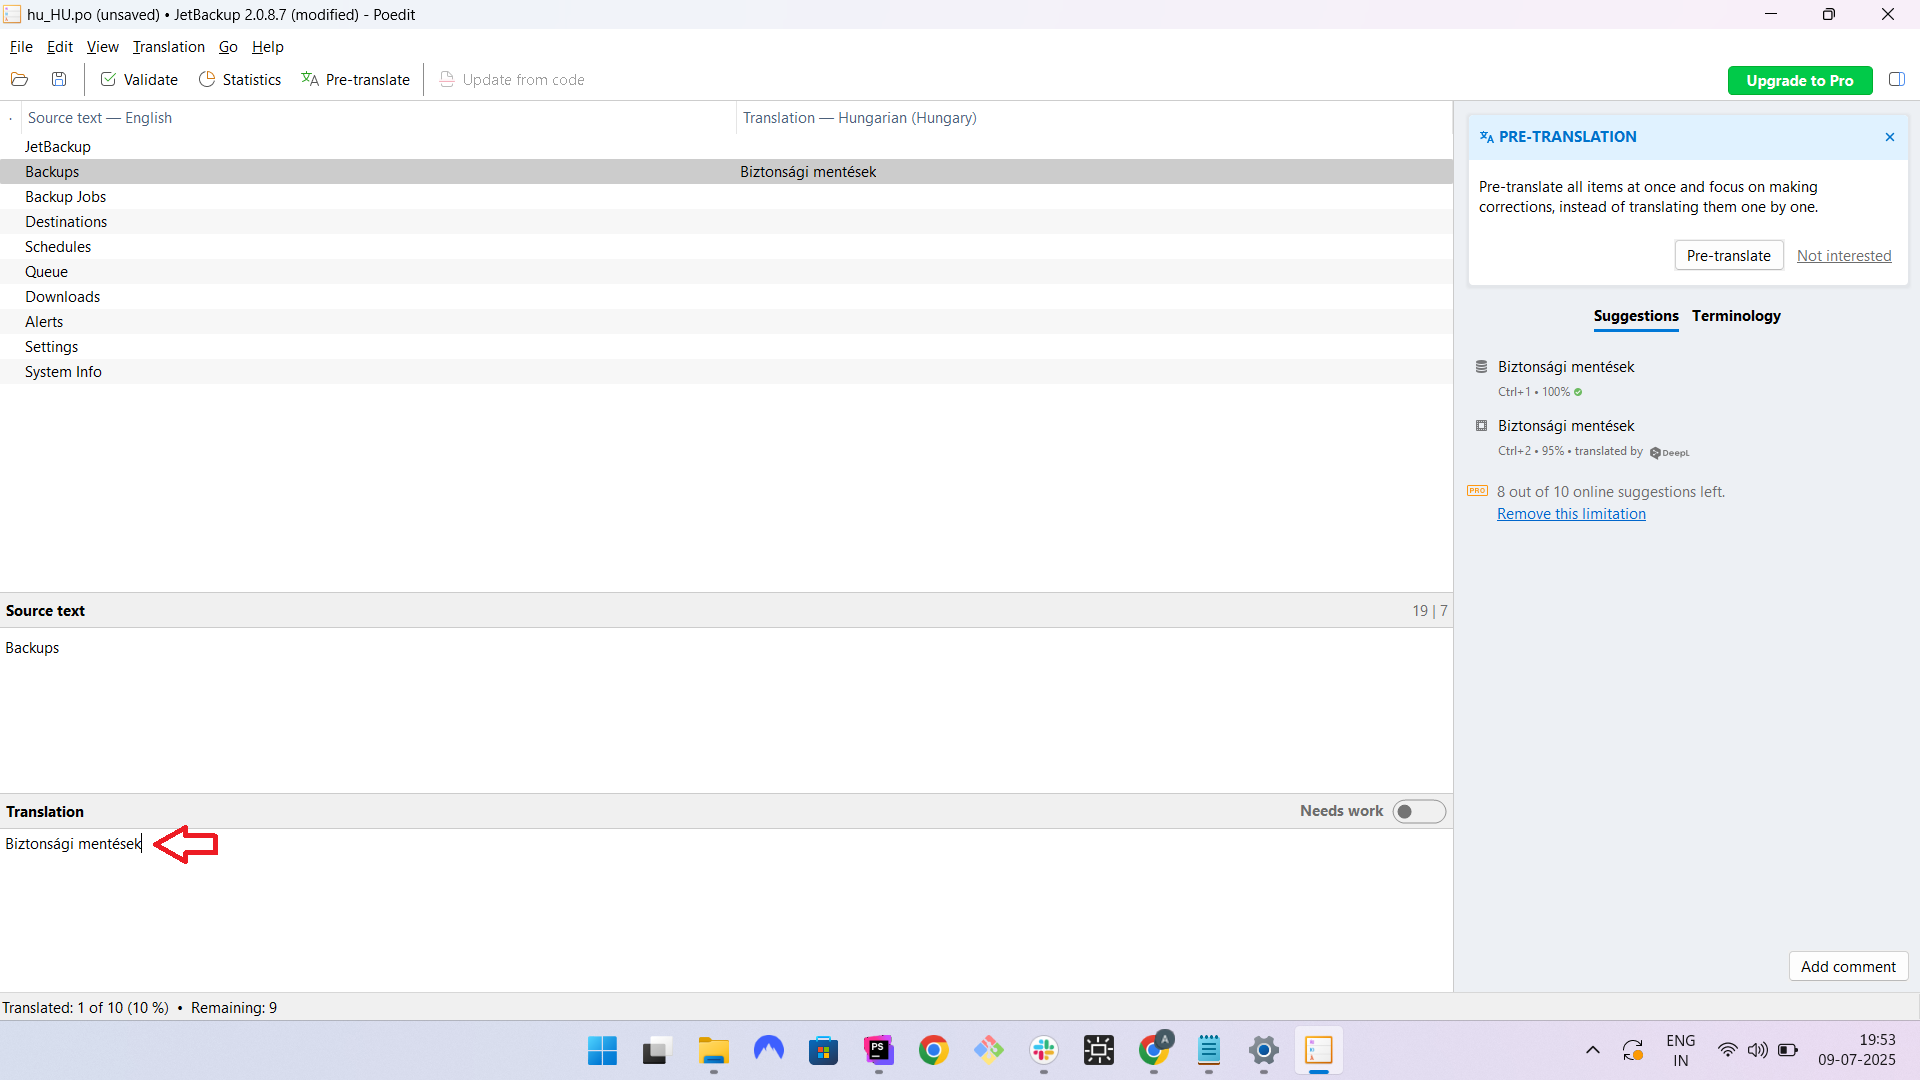Open the Statistics view

tap(240, 80)
